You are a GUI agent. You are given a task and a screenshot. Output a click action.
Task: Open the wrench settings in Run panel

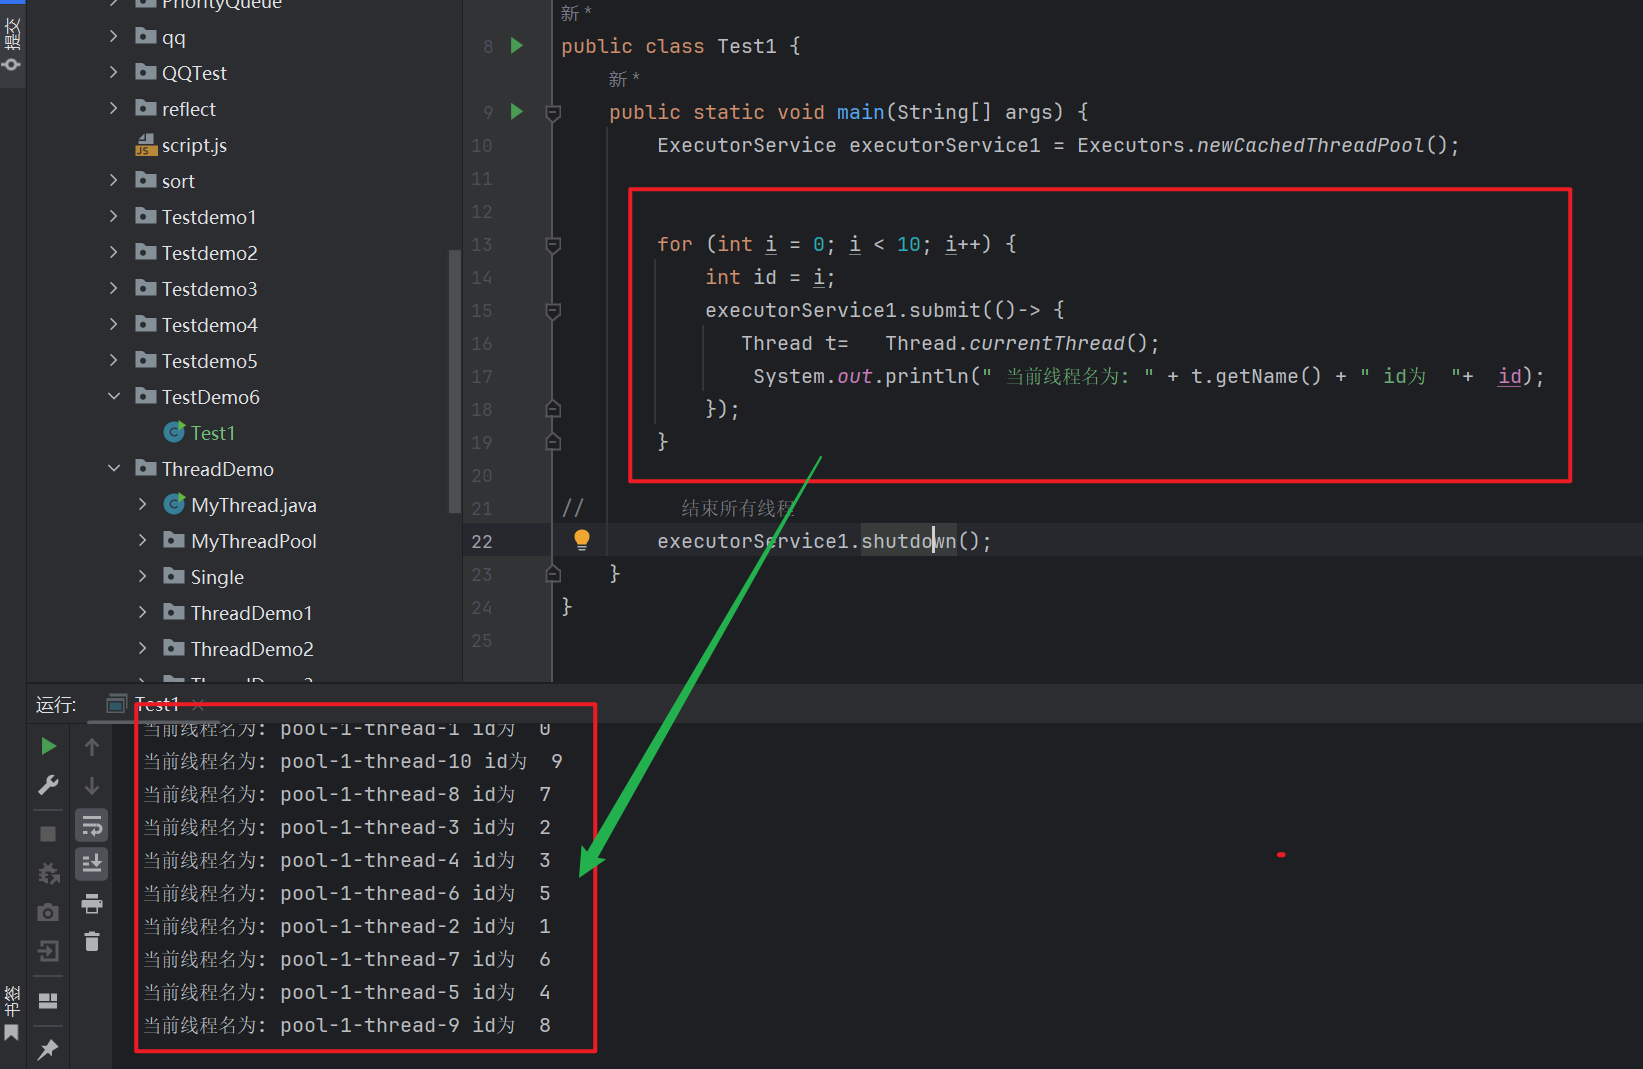coord(48,785)
